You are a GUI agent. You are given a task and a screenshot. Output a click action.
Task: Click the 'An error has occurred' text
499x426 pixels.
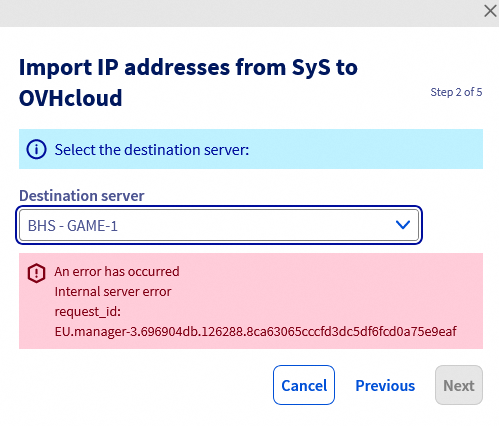(117, 272)
